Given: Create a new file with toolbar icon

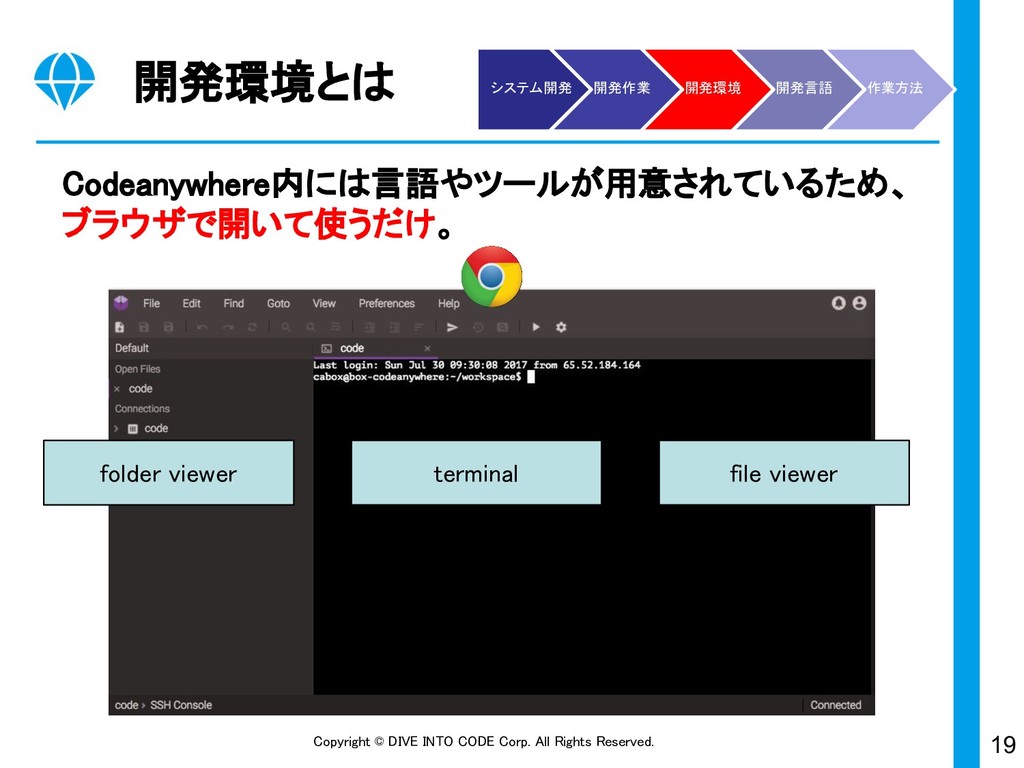Looking at the screenshot, I should click(120, 327).
